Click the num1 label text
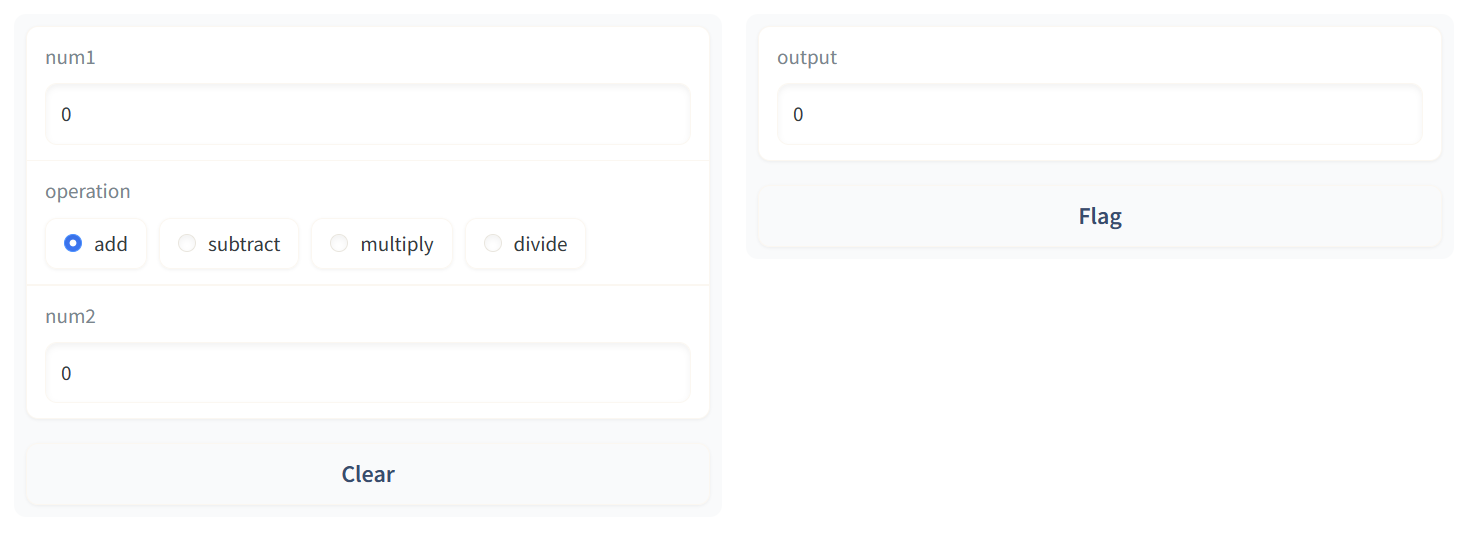Screen dimensions: 1475x536 (70, 57)
